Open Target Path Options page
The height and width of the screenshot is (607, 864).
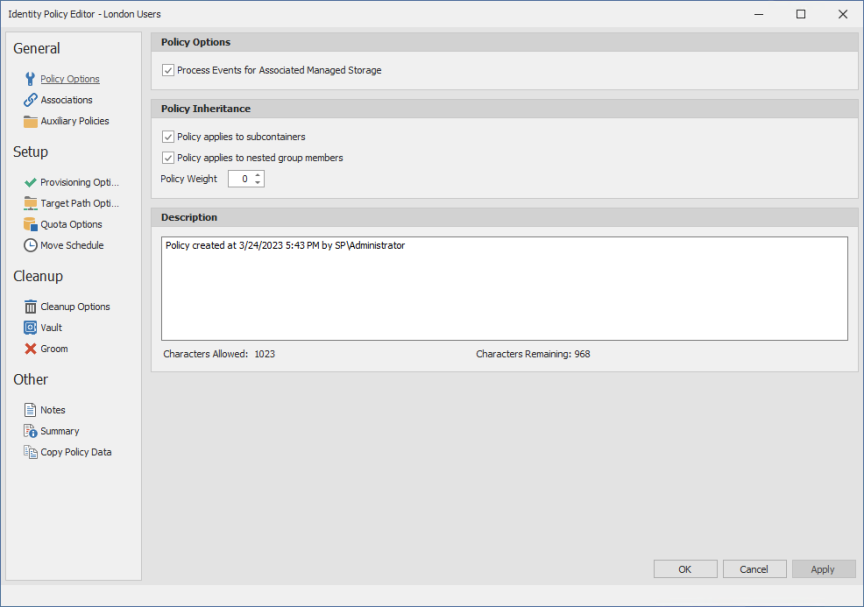[79, 203]
